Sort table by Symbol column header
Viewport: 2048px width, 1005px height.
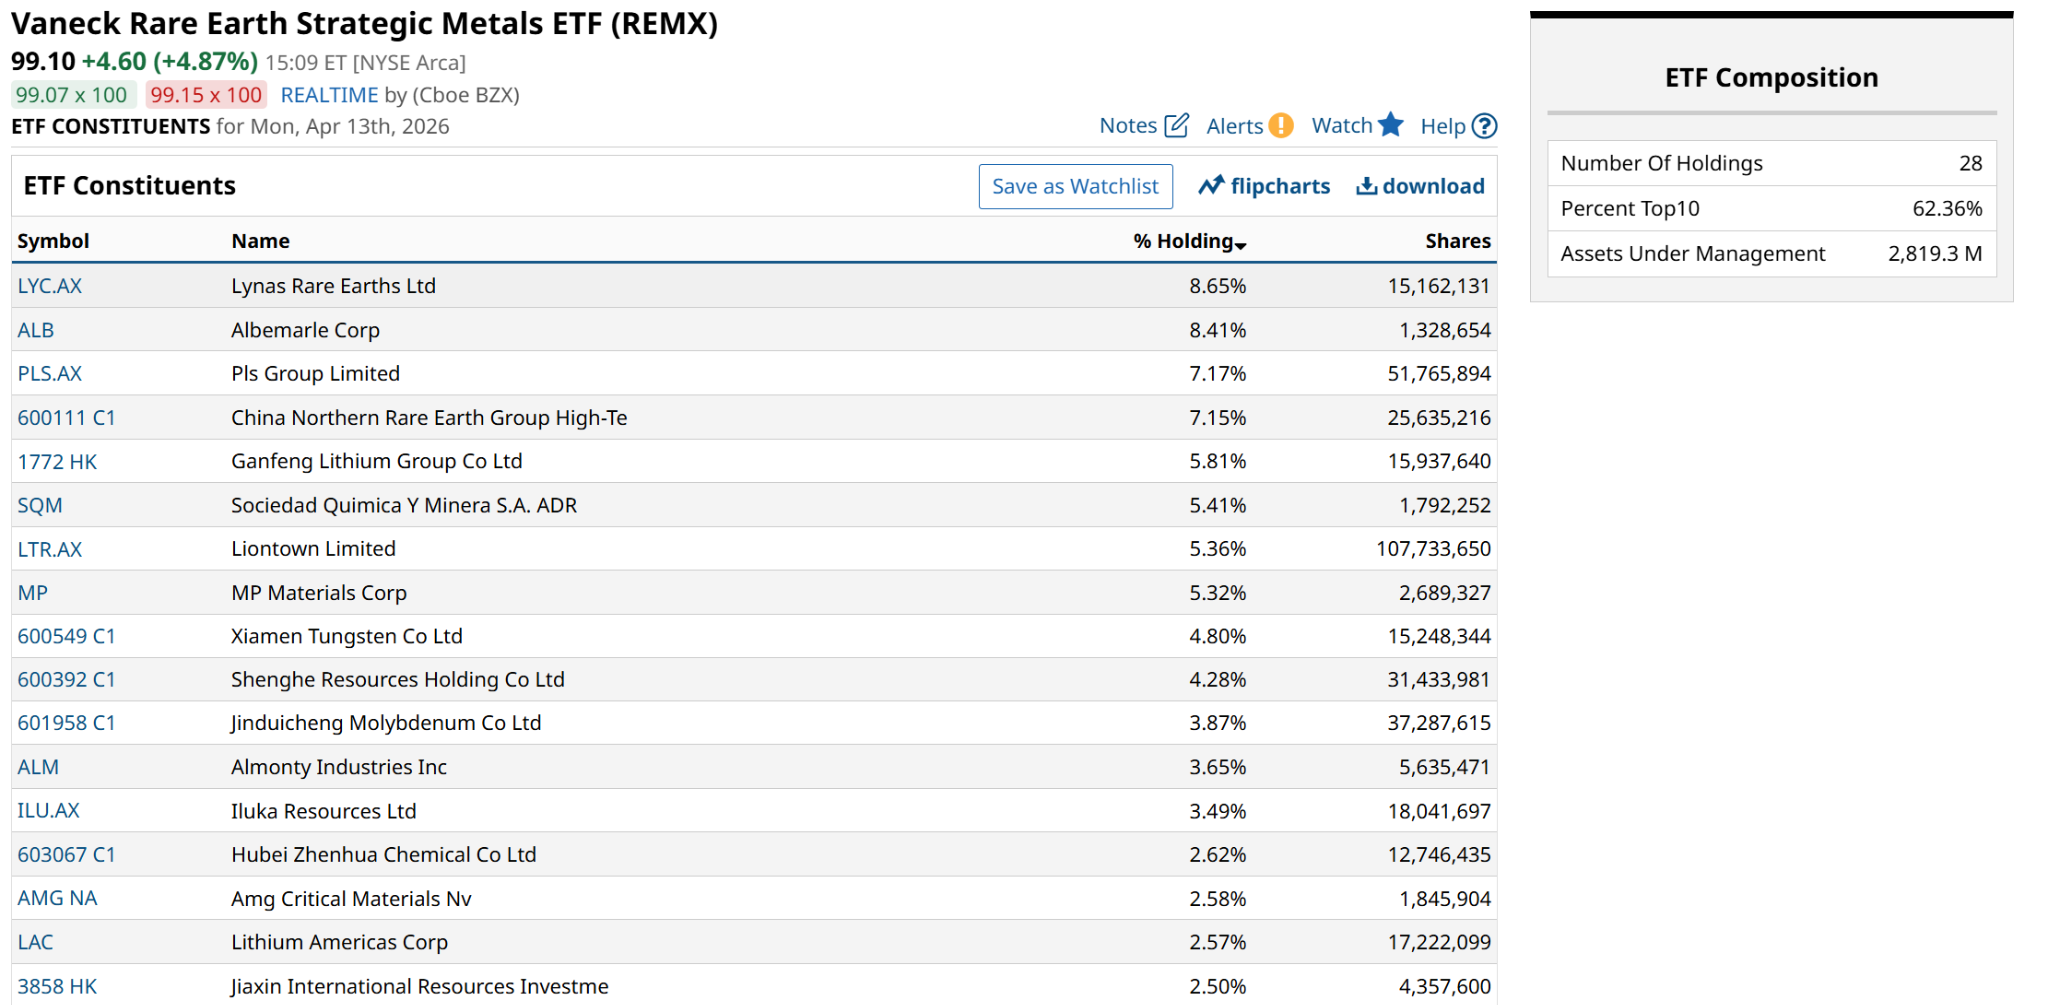pos(53,241)
